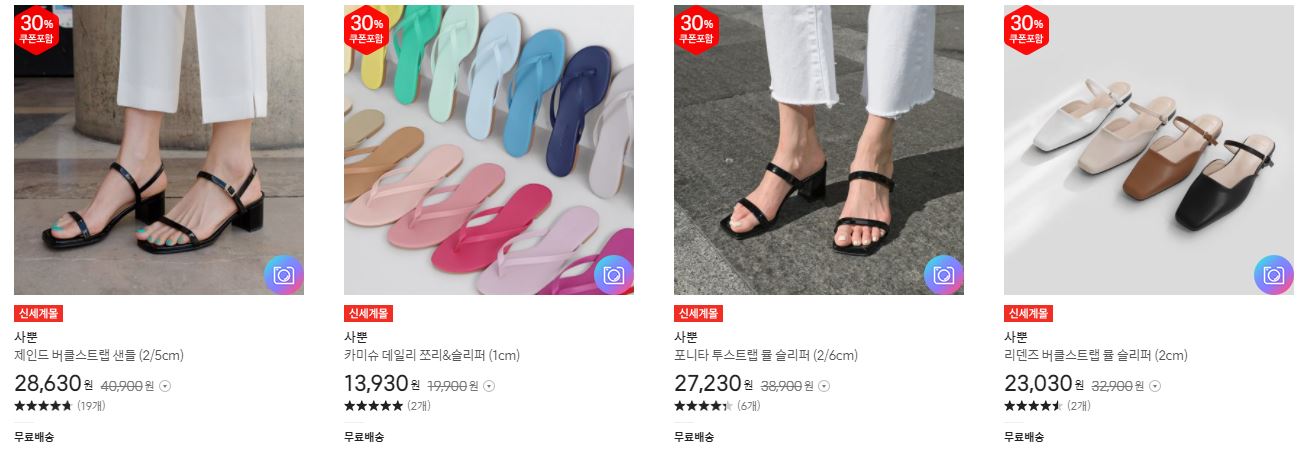Click camera search icon on colorful flip-flops photo
This screenshot has width=1301, height=466.
pos(613,275)
